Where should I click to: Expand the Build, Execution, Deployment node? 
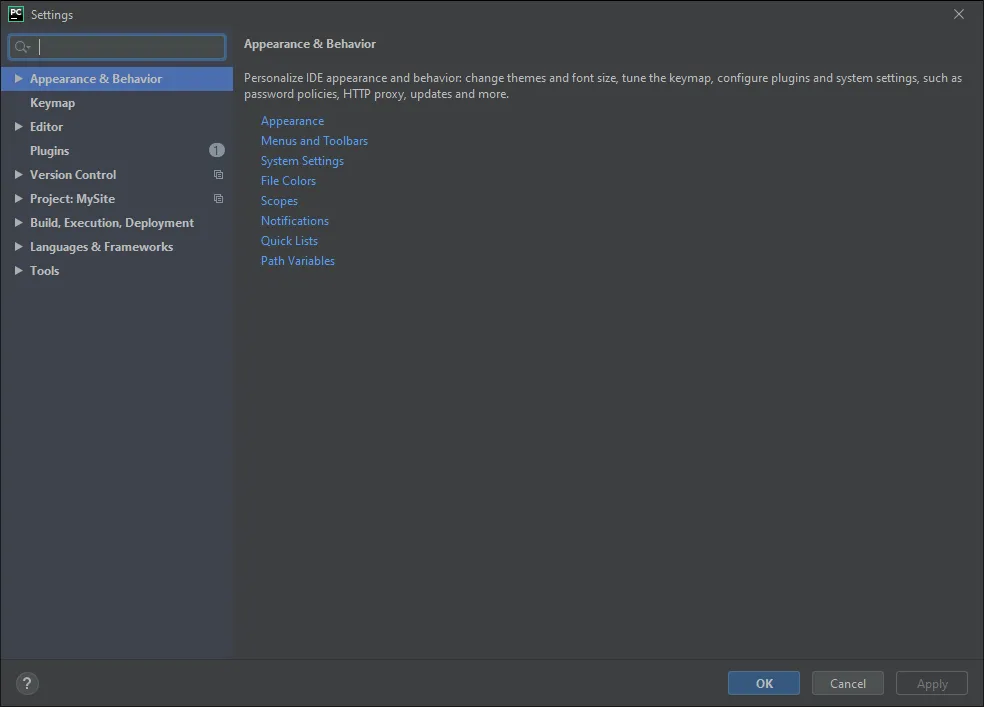18,223
